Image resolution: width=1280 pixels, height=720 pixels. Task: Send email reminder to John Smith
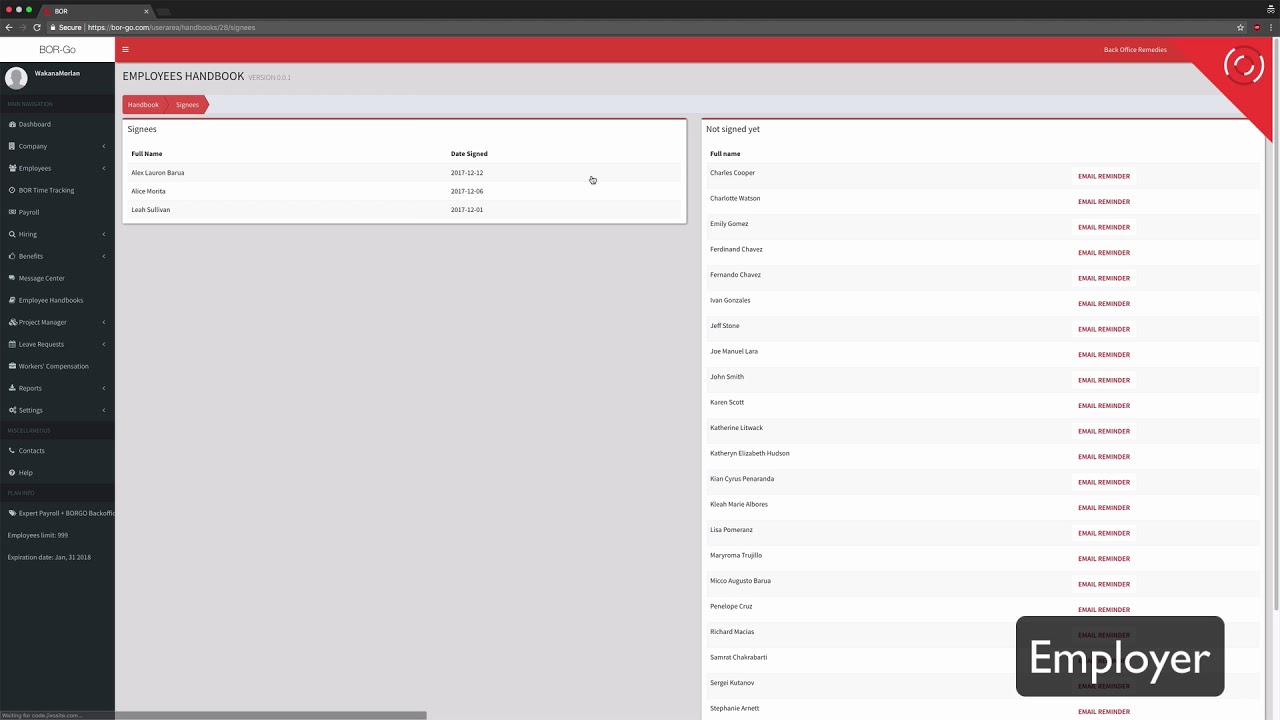point(1104,380)
